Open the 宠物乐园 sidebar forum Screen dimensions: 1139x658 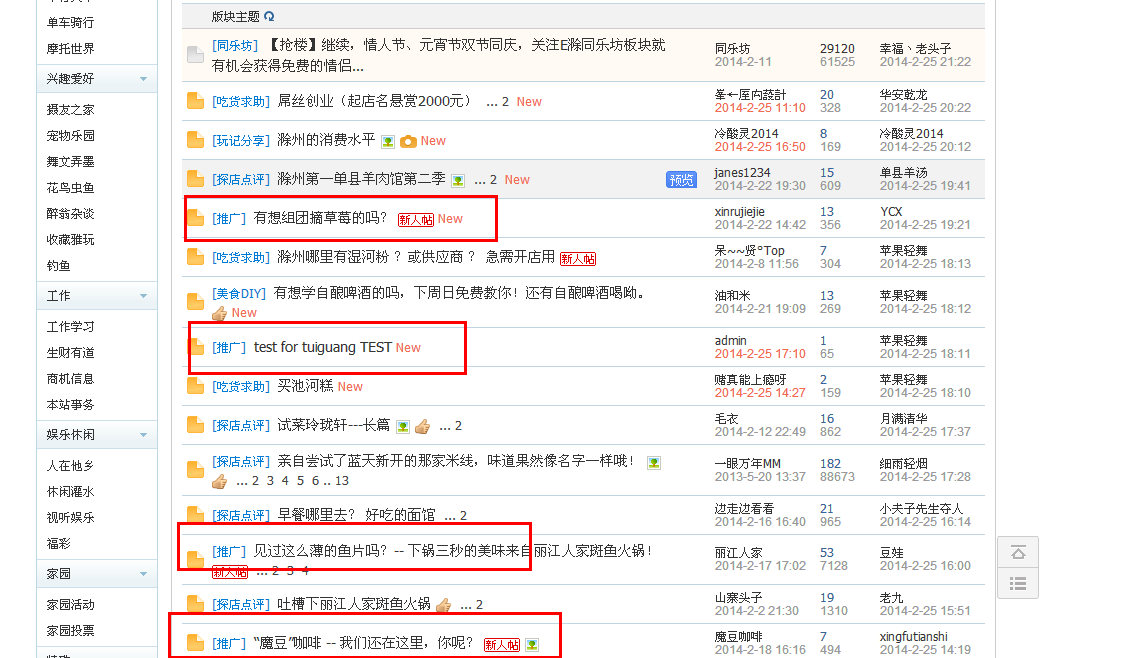tap(70, 136)
